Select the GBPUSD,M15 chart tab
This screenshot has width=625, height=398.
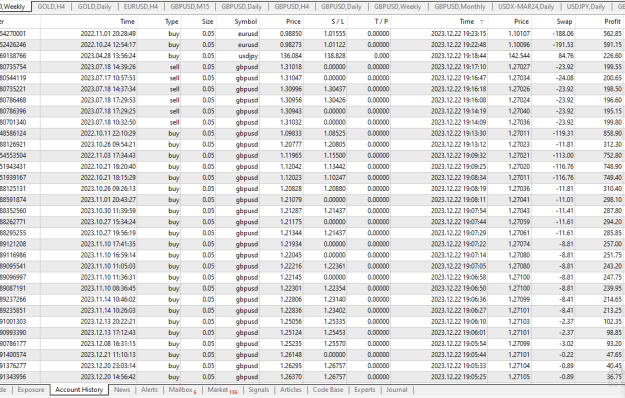190,7
